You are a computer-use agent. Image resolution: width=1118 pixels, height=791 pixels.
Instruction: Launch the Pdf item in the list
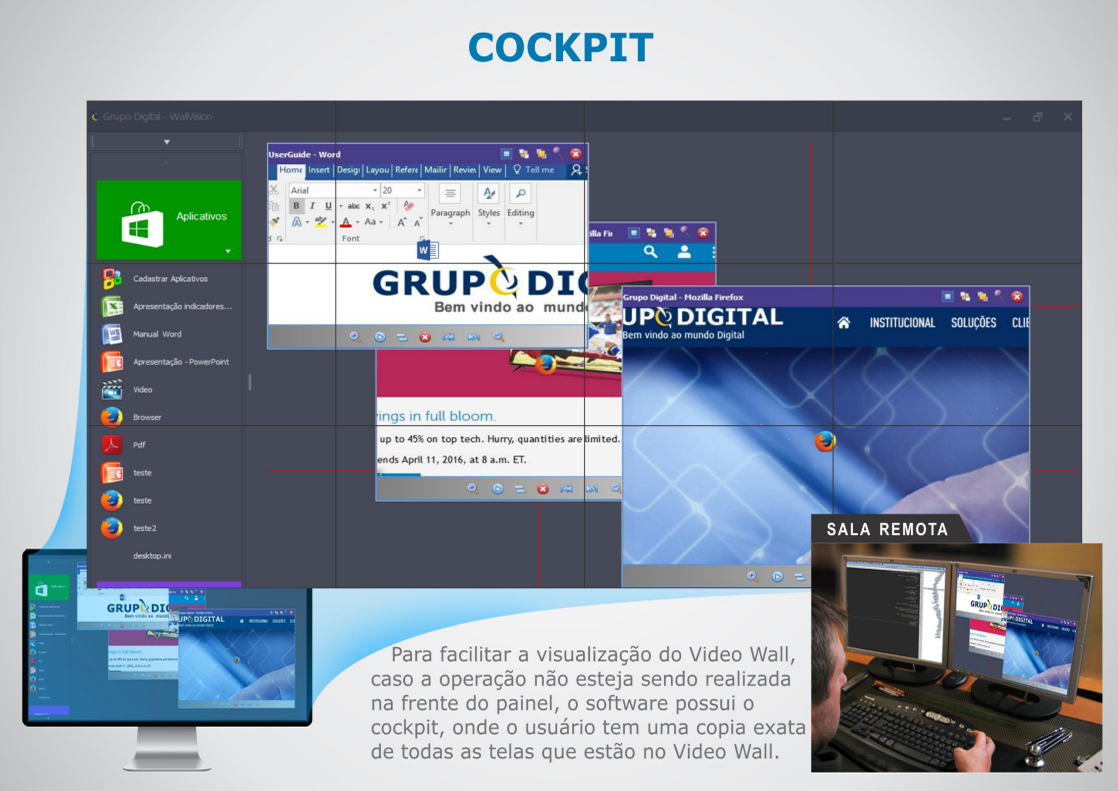(x=139, y=444)
